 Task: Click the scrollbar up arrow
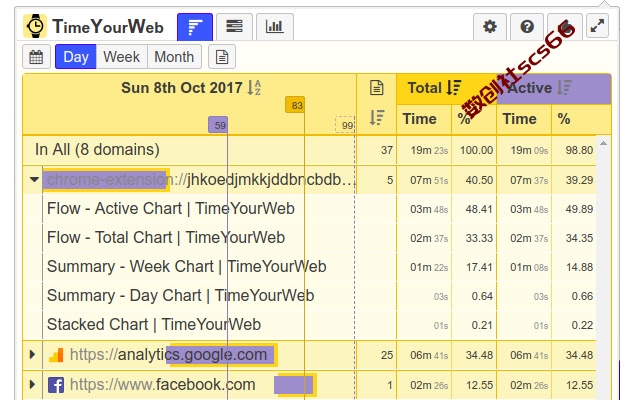point(603,143)
